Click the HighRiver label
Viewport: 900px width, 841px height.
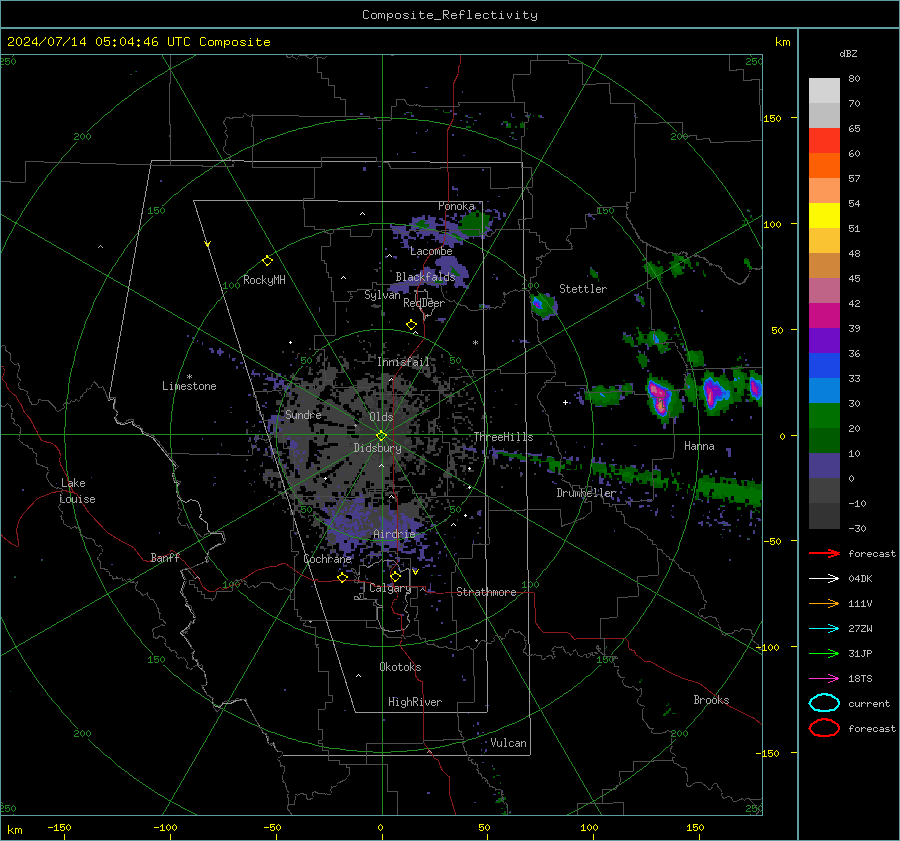click(415, 702)
